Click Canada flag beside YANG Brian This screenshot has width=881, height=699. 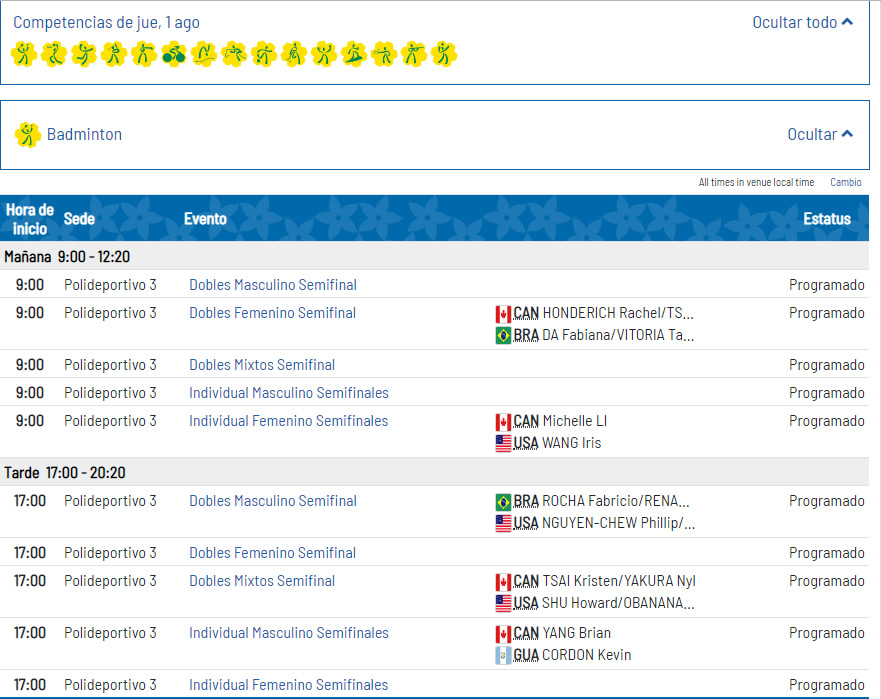coord(503,633)
